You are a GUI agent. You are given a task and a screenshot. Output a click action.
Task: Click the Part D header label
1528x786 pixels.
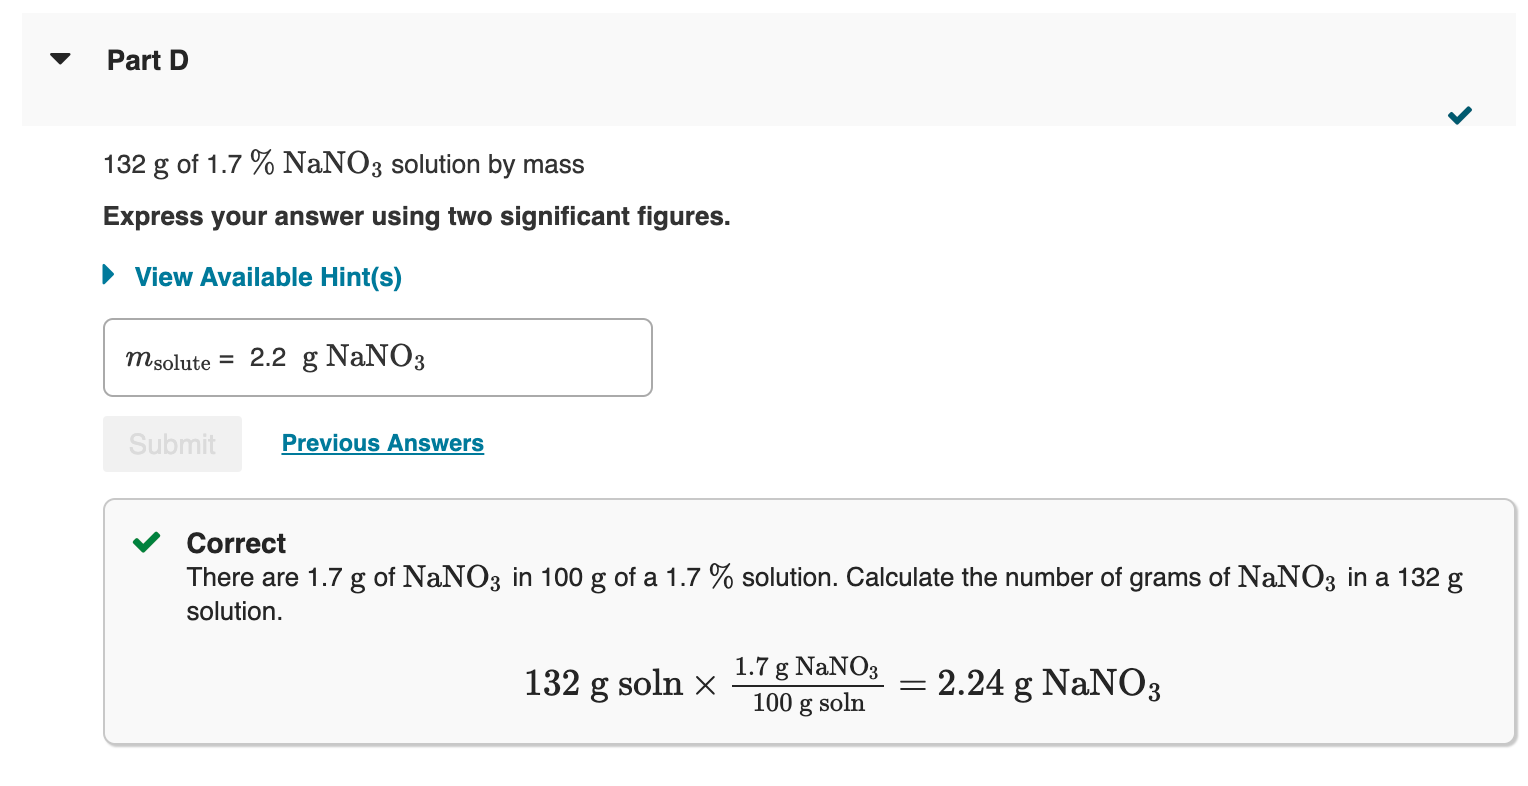point(147,60)
